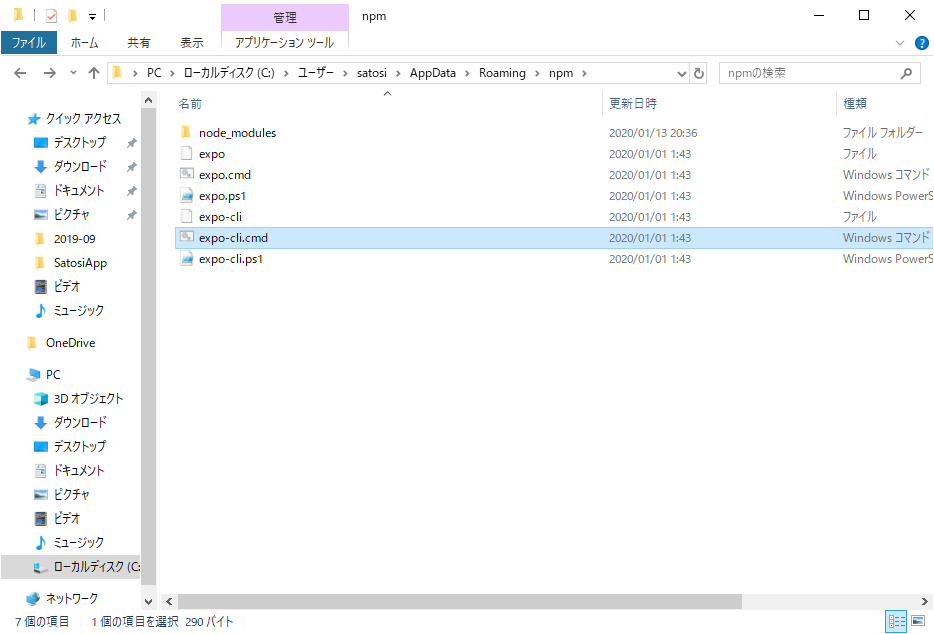
Task: Click the search magnifier icon
Action: (907, 73)
